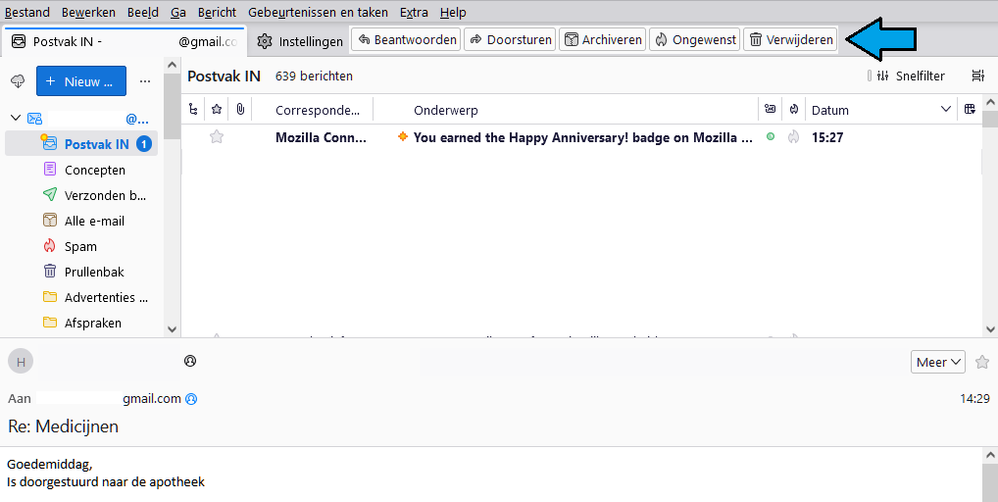Toggle star on the opened Medicijnen message

(982, 362)
